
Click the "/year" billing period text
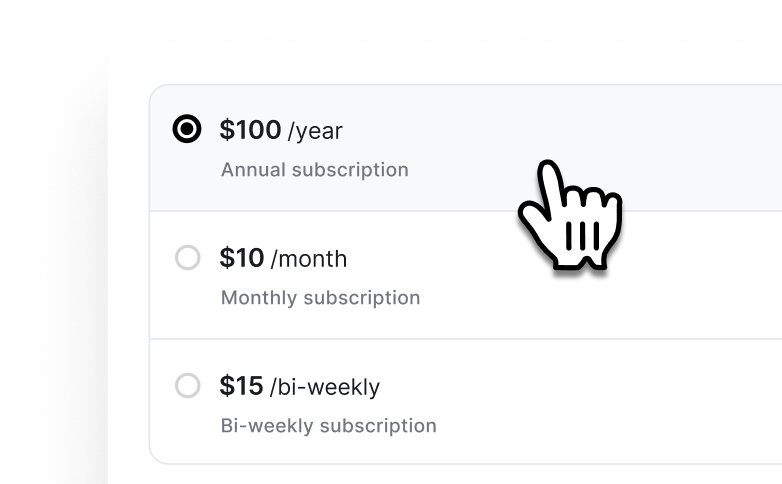315,131
